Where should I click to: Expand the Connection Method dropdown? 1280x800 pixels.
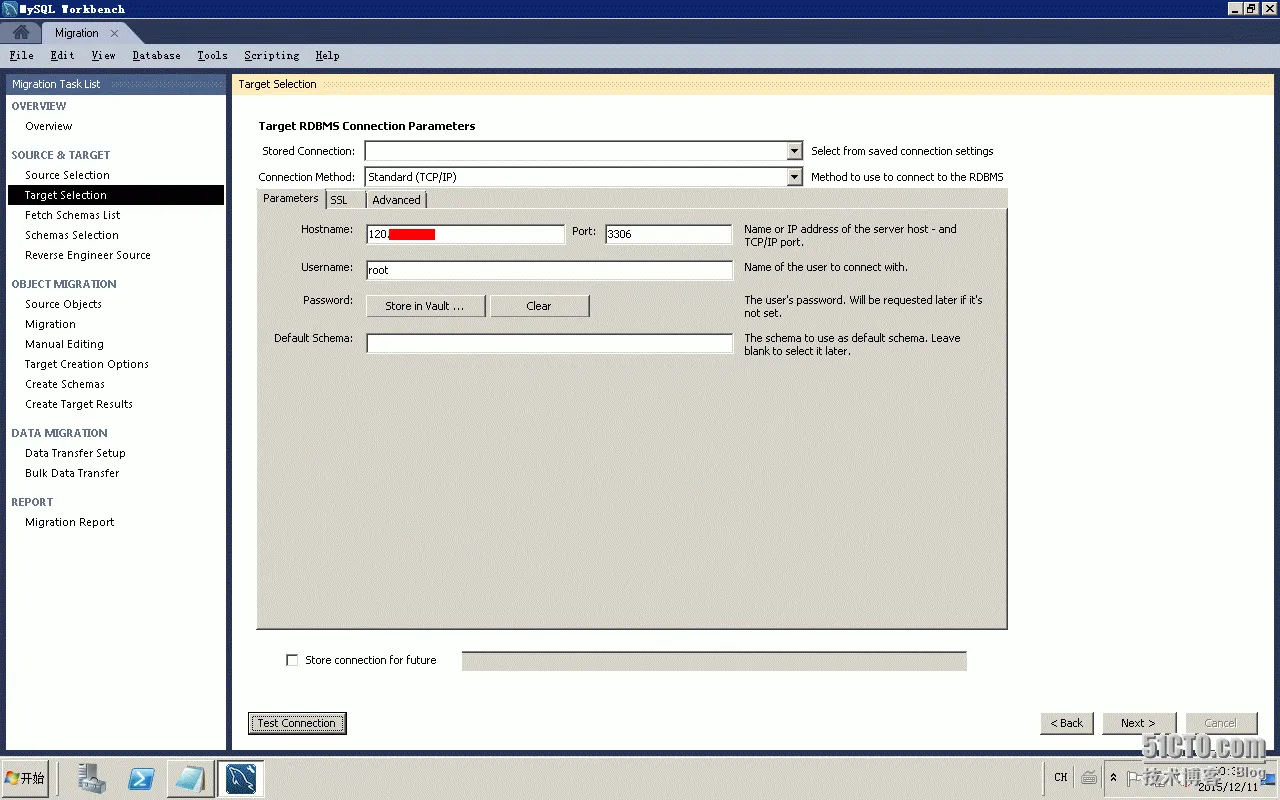click(x=794, y=177)
